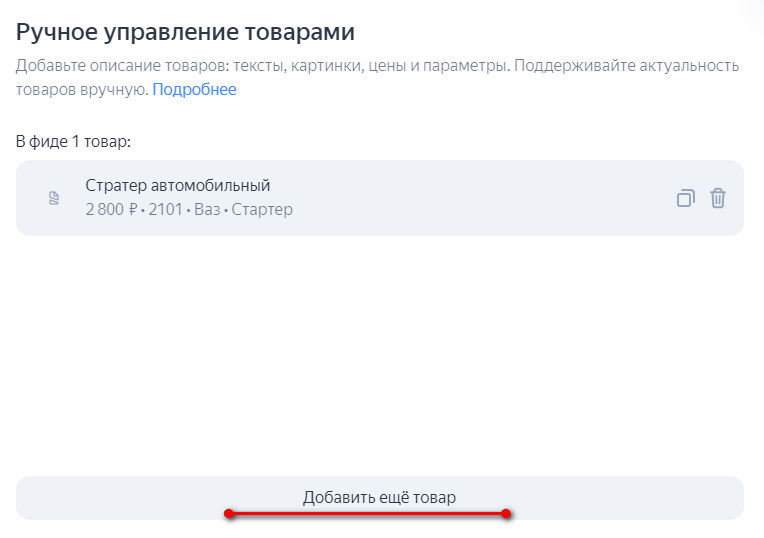
Task: Click the left red dot under the button
Action: (x=229, y=514)
